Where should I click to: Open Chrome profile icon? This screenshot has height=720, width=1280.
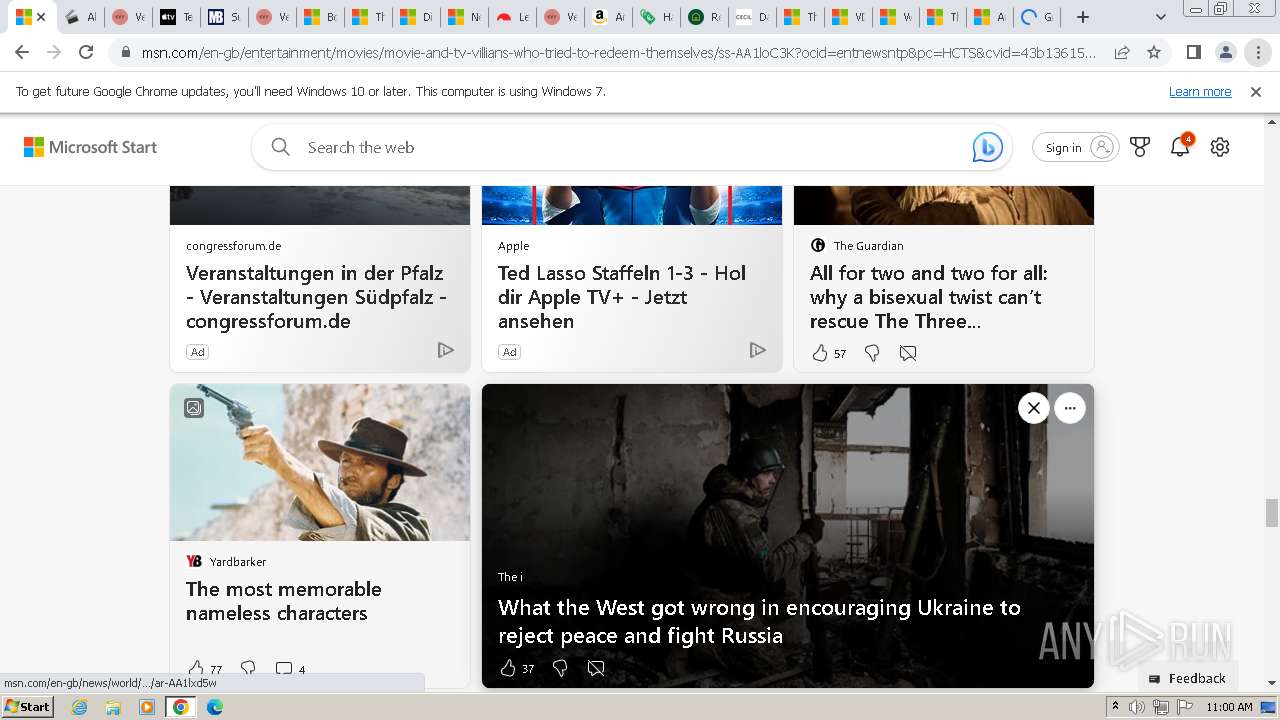coord(1225,52)
